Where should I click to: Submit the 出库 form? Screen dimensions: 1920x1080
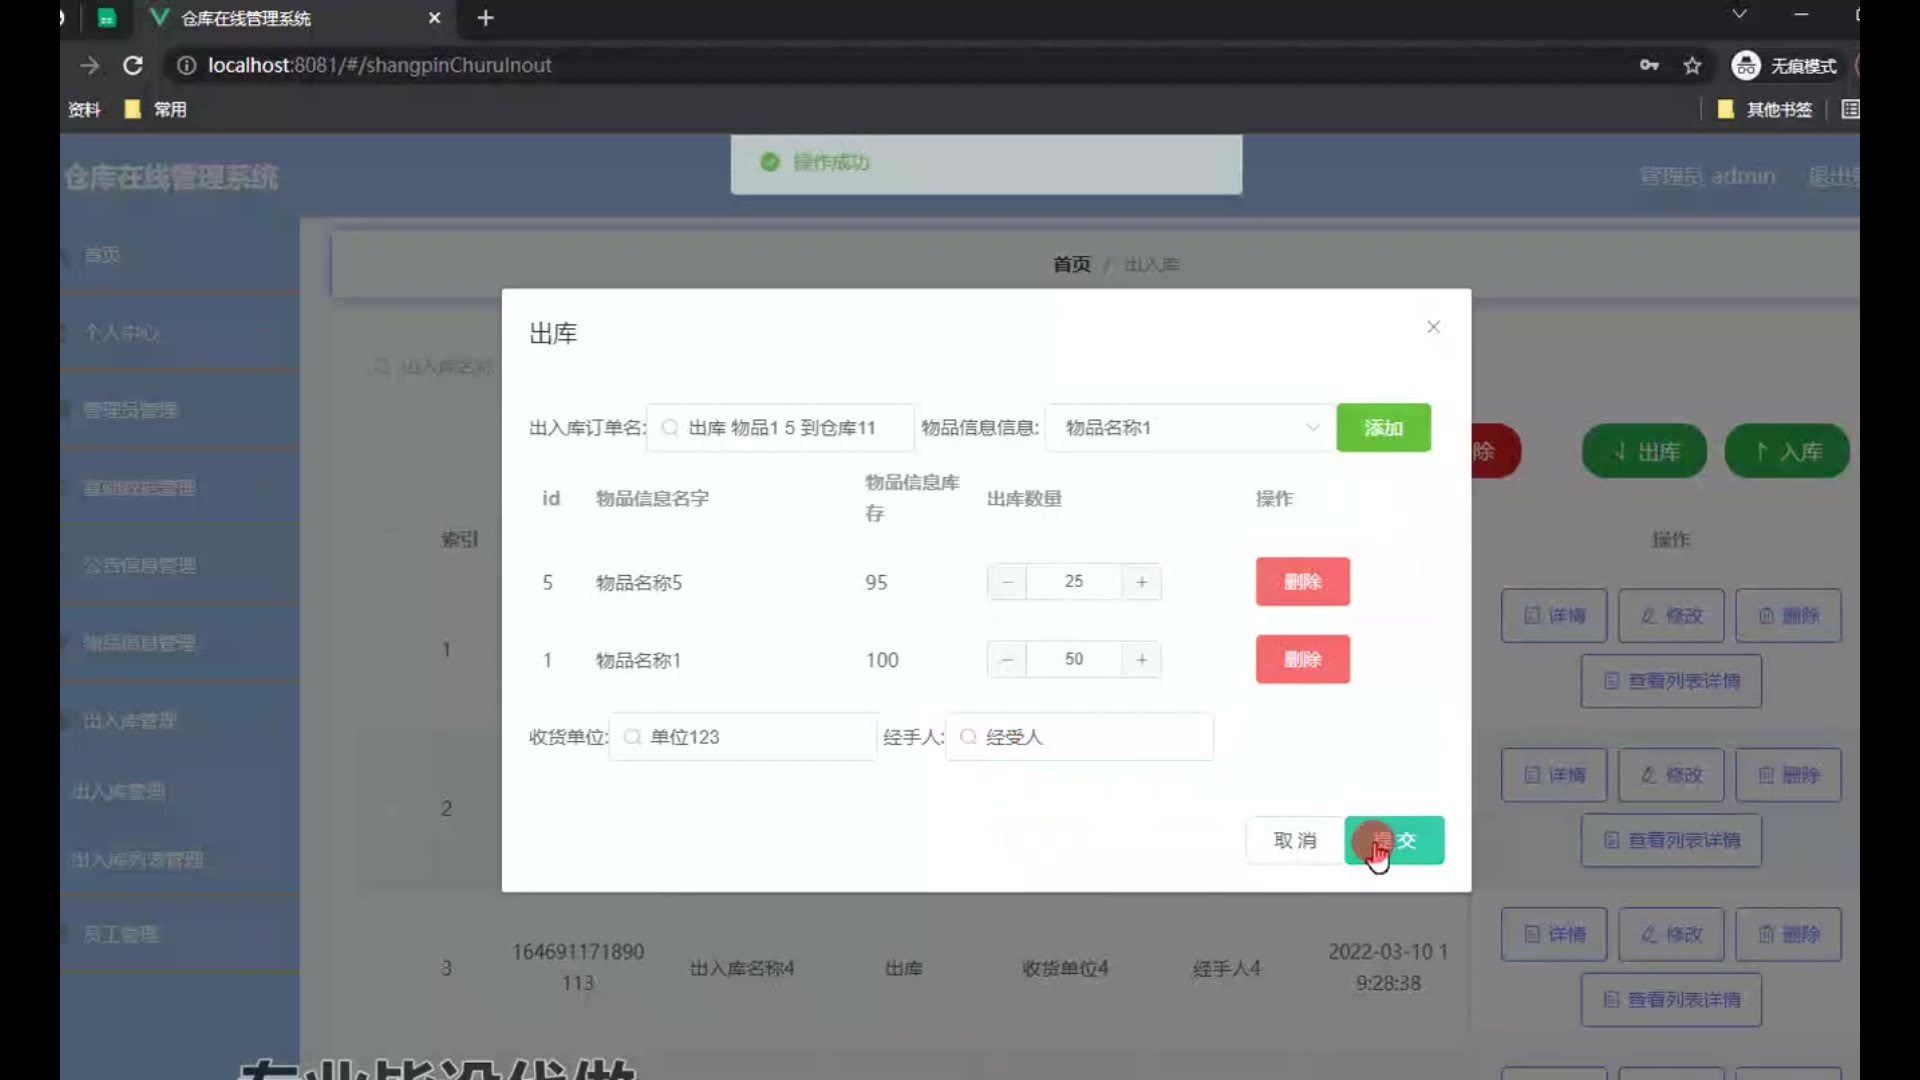(1394, 841)
